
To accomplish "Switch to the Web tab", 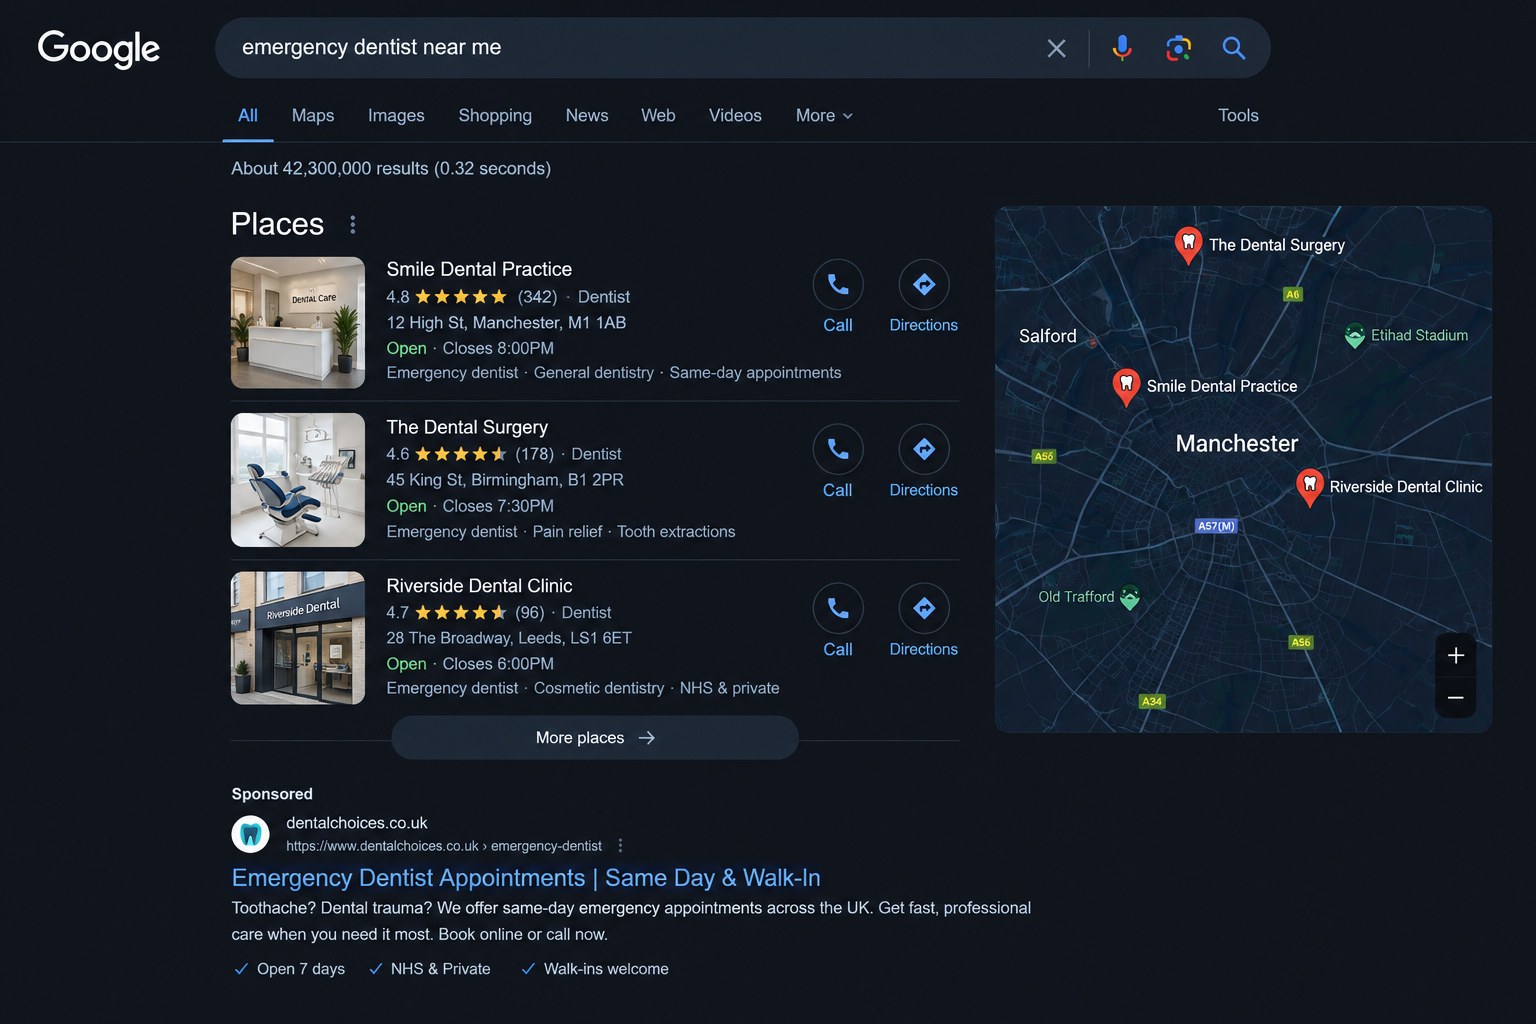I will click(658, 116).
